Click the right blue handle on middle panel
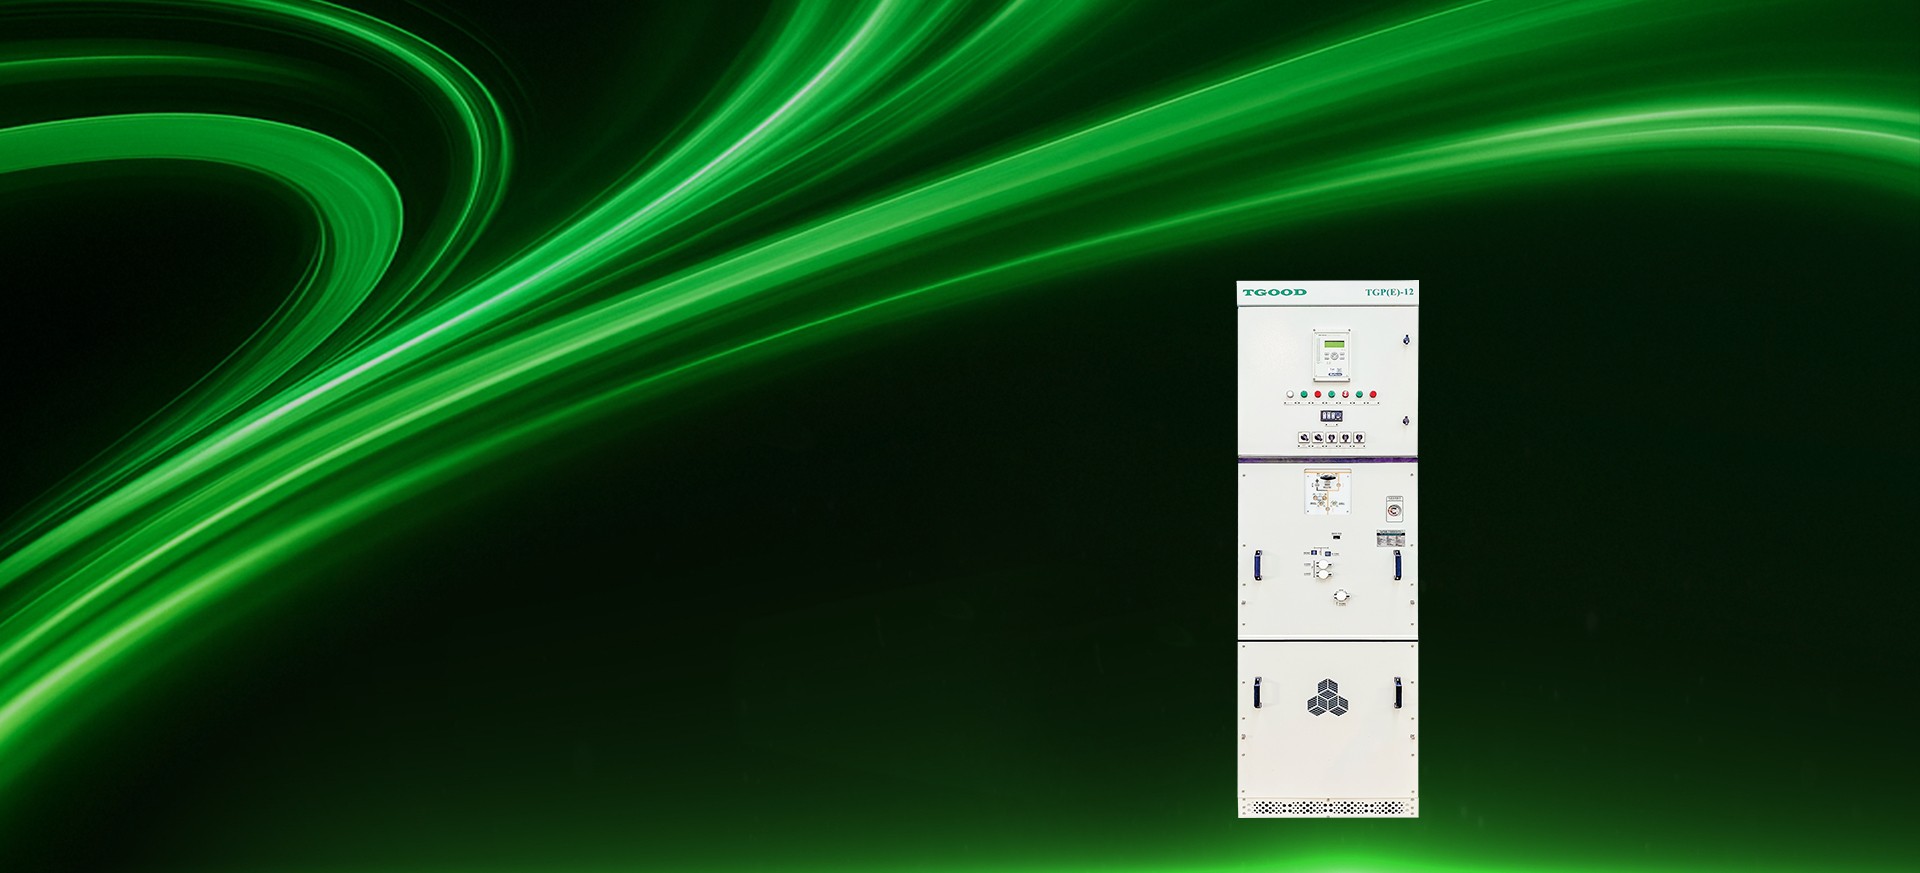 coord(1397,565)
